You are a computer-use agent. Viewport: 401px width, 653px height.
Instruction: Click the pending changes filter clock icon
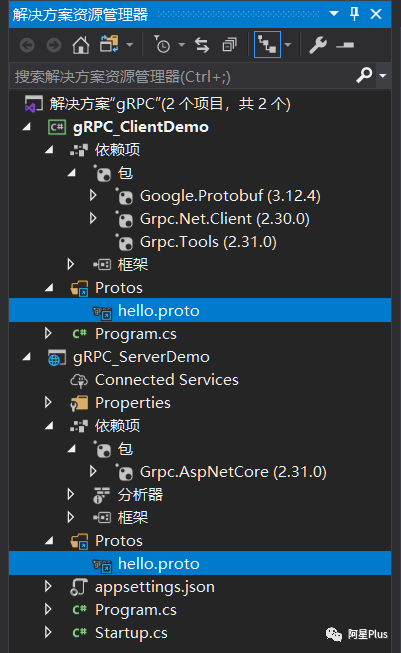pos(162,44)
